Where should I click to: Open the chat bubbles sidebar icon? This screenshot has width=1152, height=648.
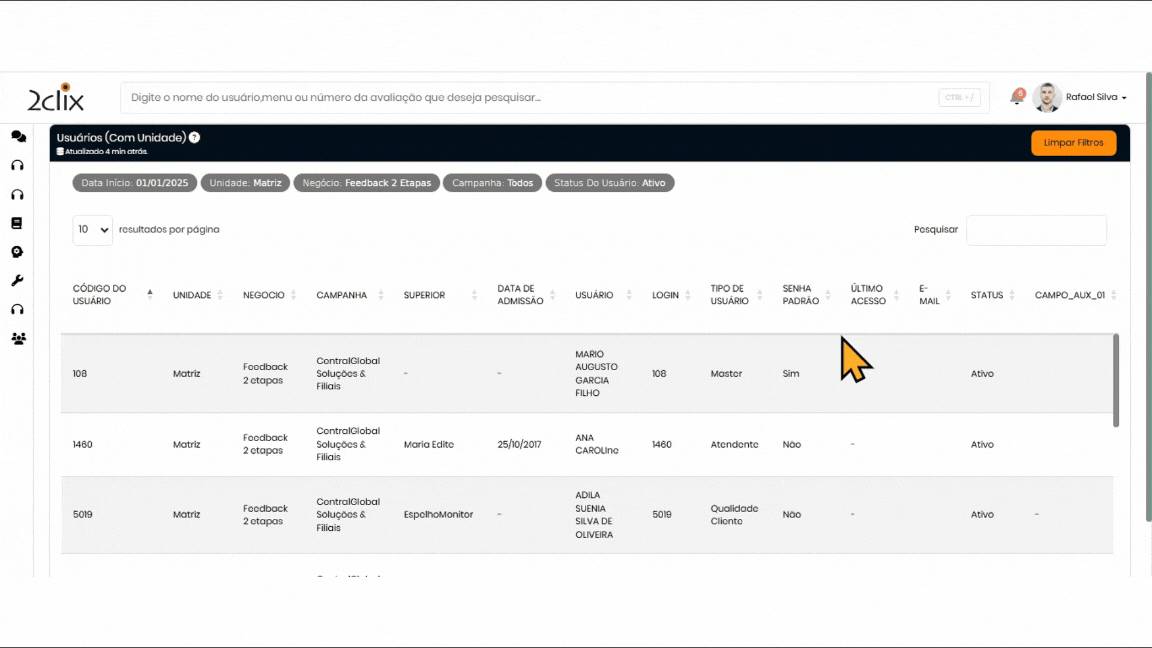[18, 136]
